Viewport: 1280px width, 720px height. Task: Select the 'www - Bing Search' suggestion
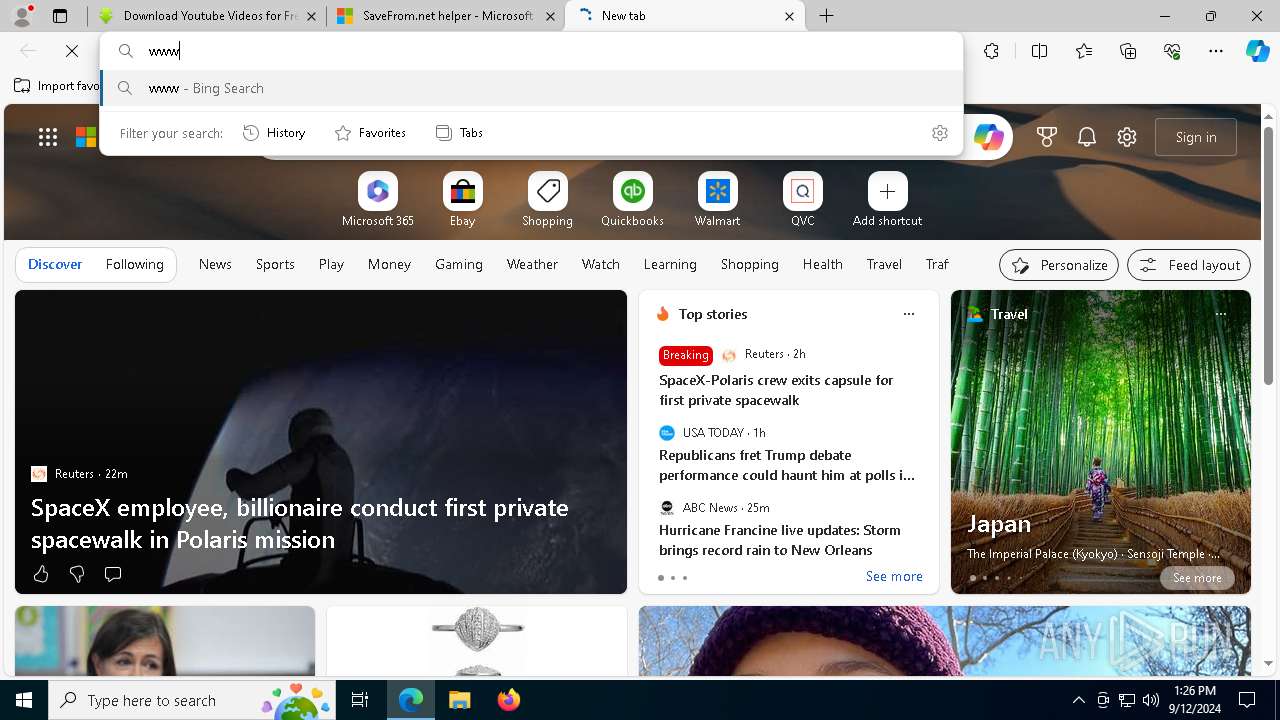click(x=532, y=88)
